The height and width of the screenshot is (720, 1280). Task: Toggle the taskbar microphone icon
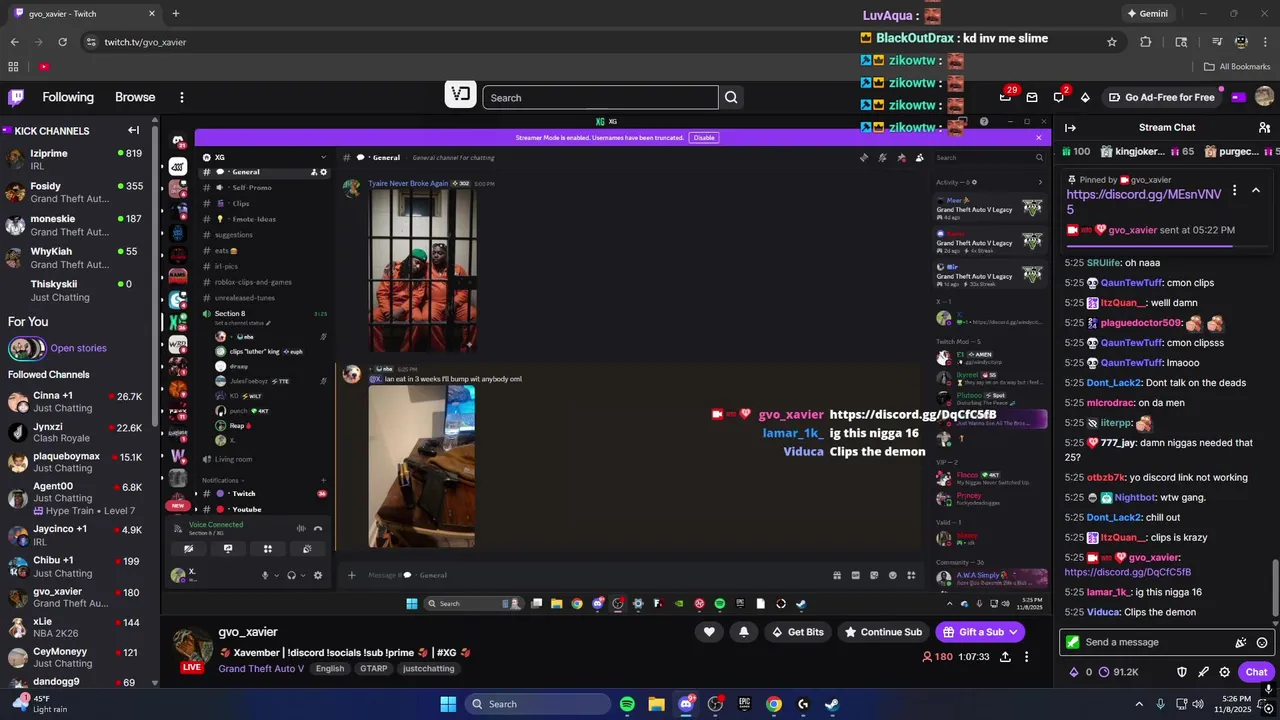[1160, 704]
